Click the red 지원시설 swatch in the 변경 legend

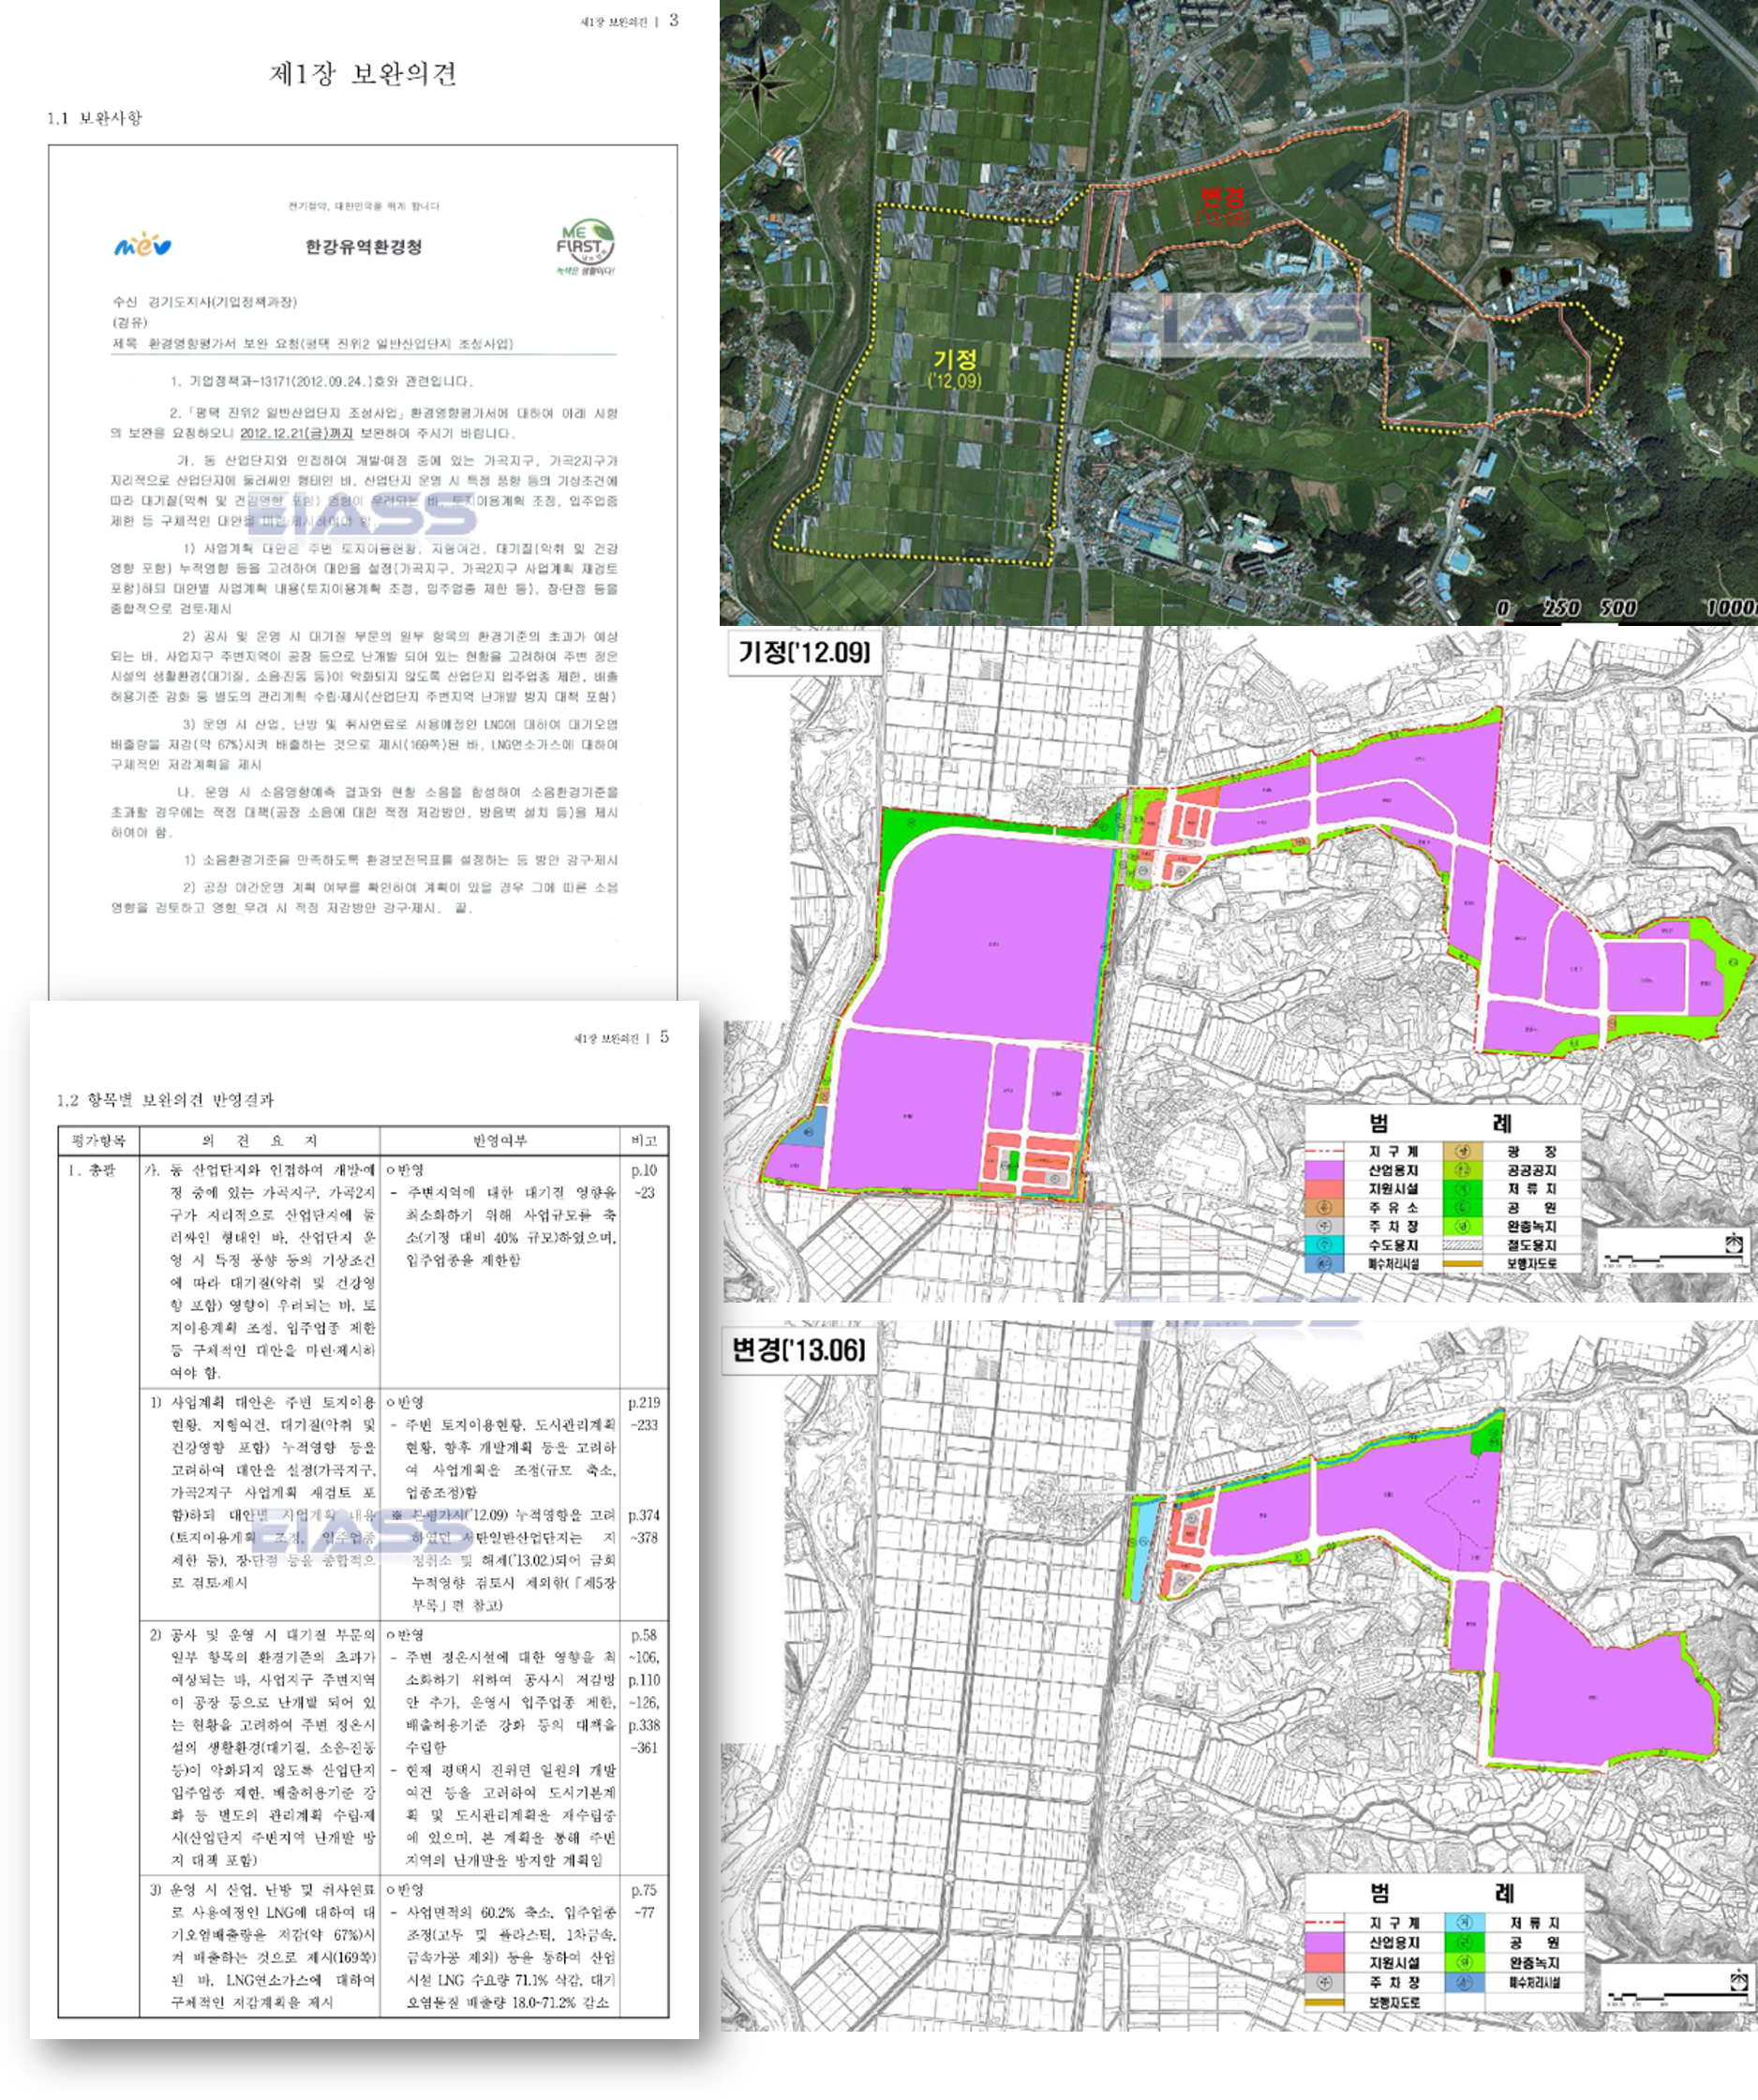pyautogui.click(x=1324, y=1962)
